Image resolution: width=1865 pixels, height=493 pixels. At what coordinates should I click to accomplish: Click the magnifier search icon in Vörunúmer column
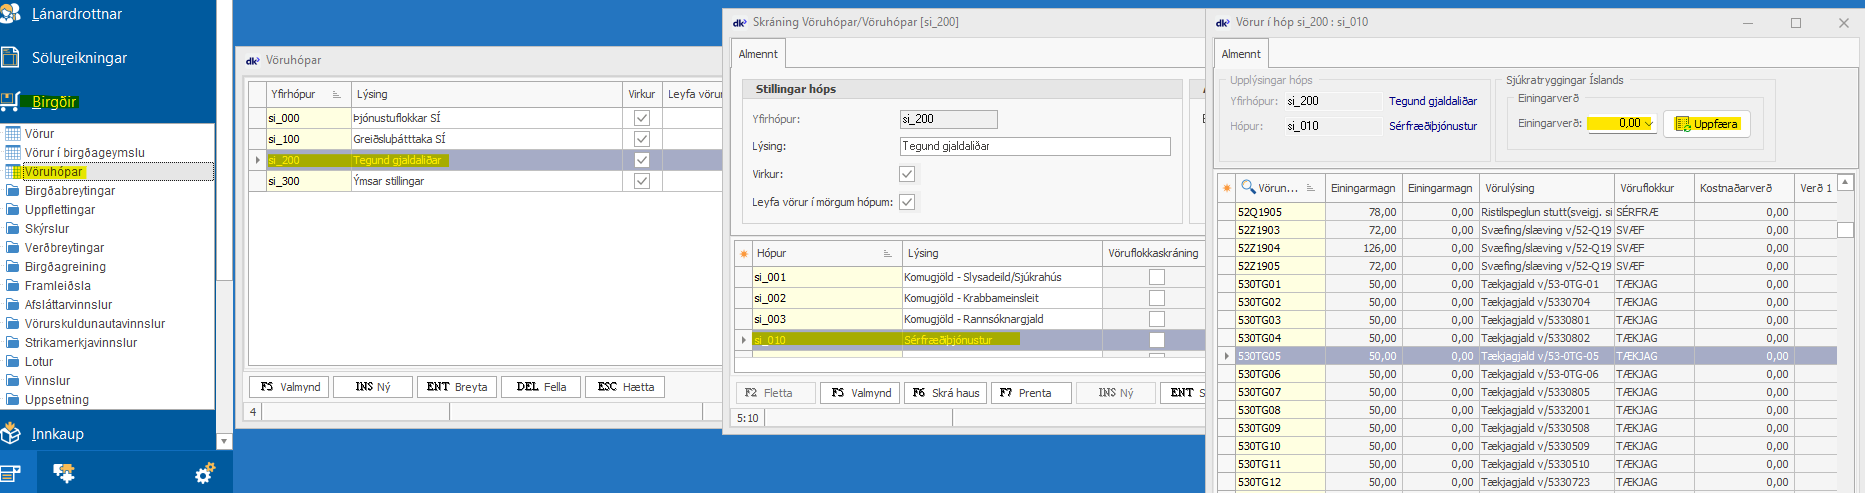(x=1247, y=187)
